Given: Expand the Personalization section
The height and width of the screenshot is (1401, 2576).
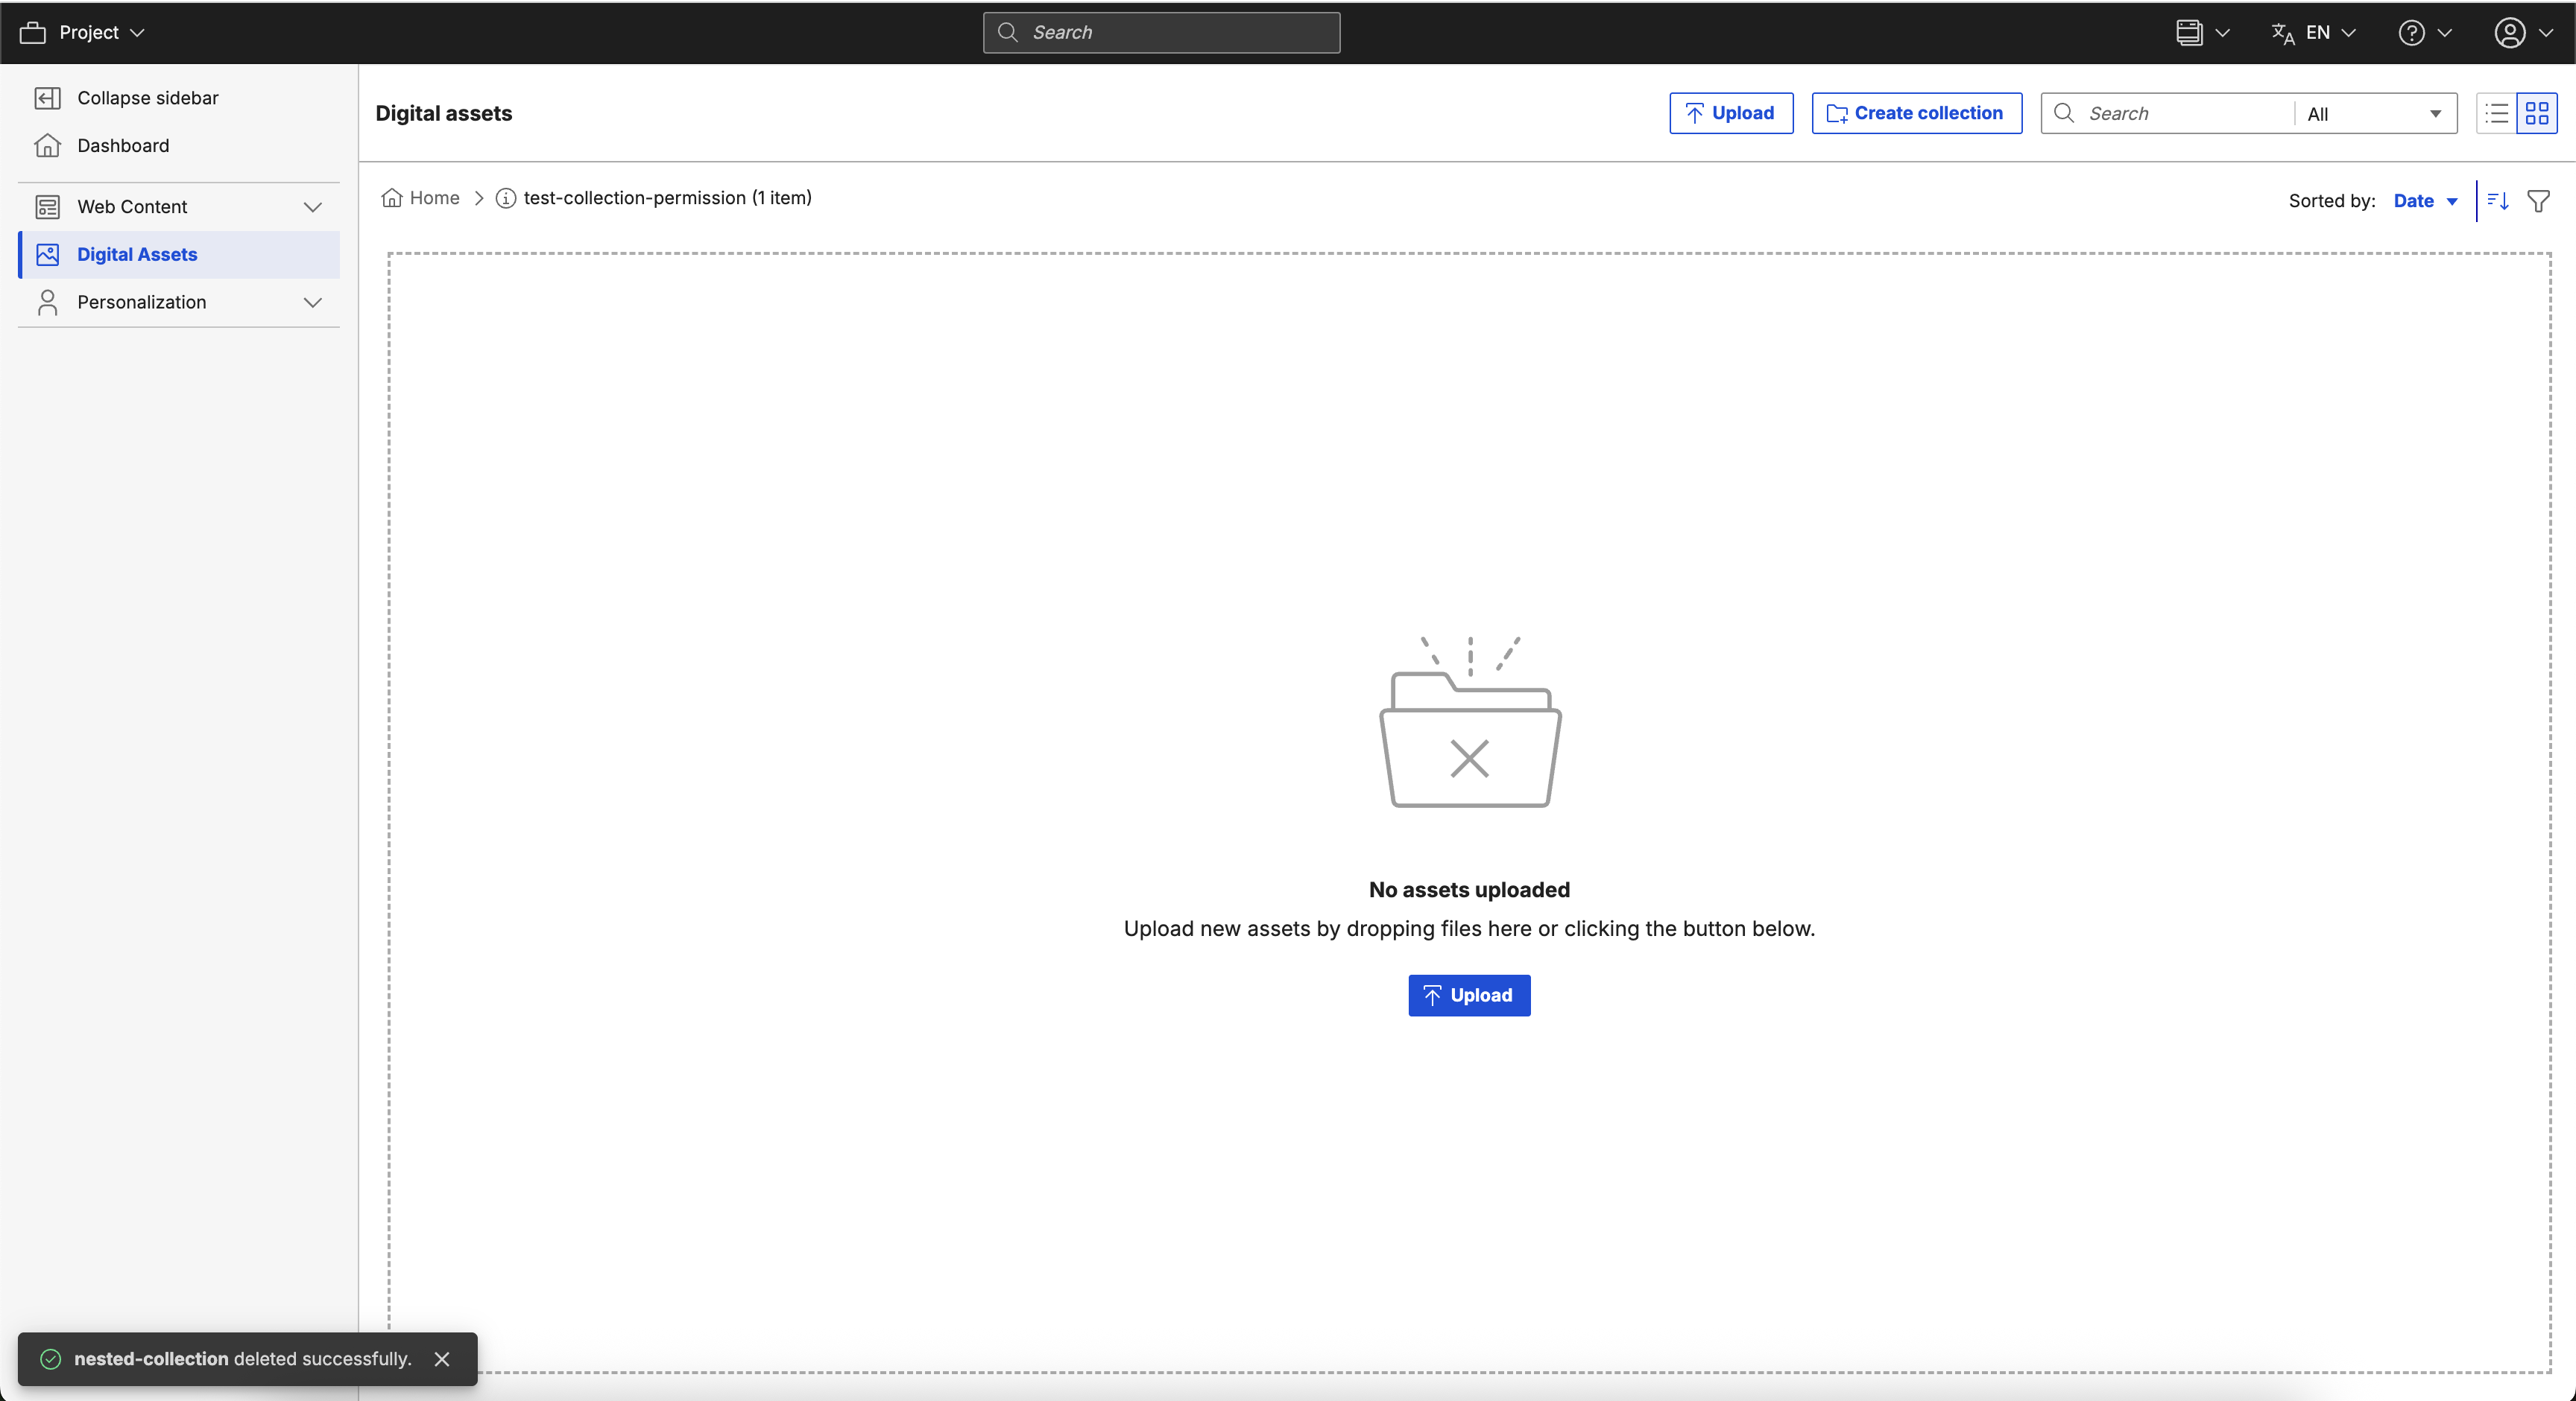Looking at the screenshot, I should coord(313,302).
